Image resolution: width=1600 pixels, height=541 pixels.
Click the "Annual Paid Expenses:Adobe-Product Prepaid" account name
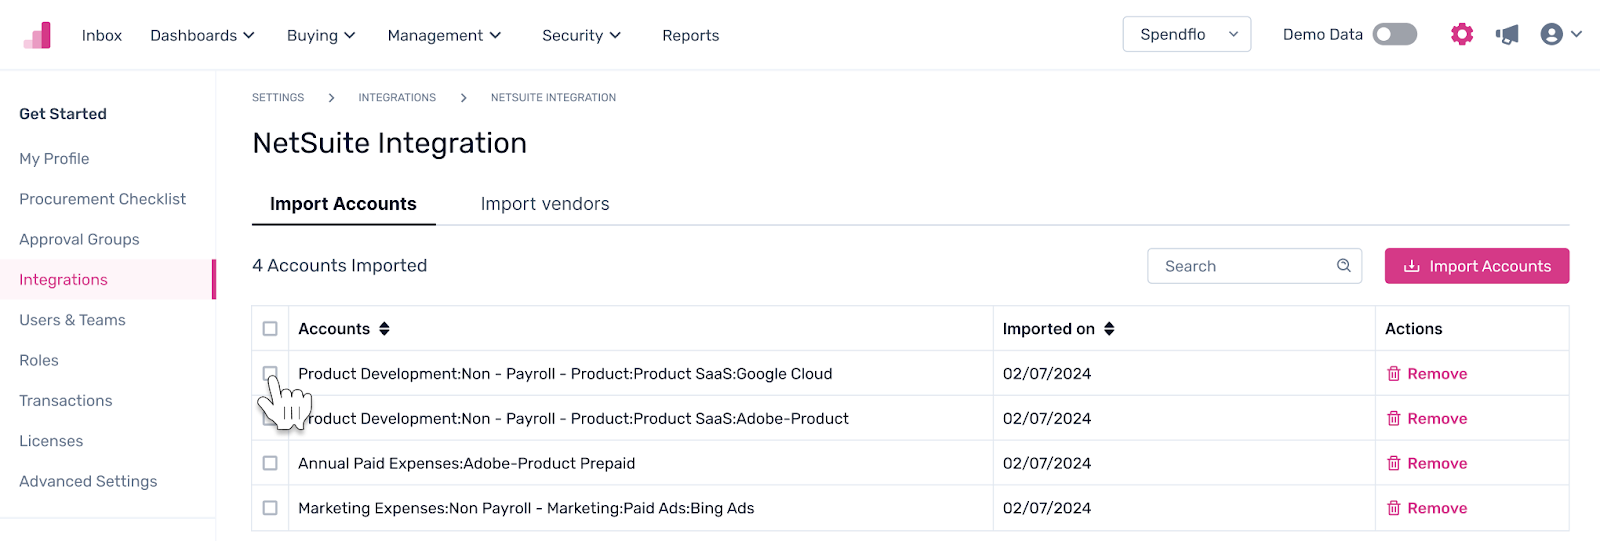pos(467,464)
